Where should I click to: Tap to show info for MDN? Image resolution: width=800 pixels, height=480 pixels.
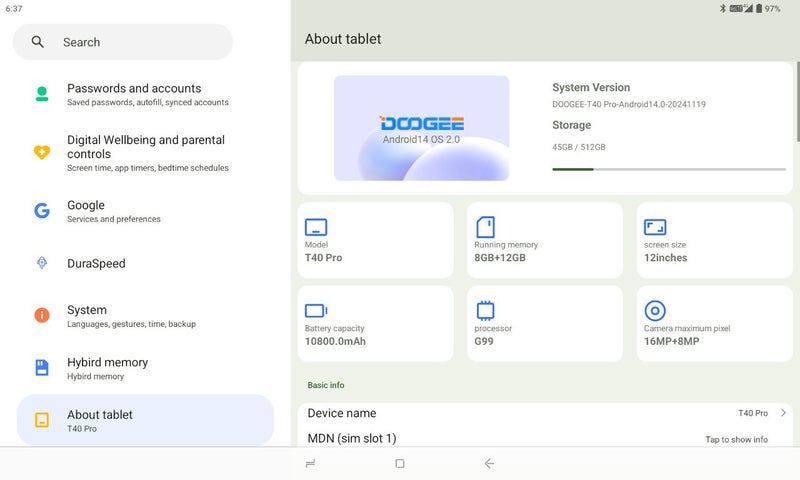pos(736,439)
